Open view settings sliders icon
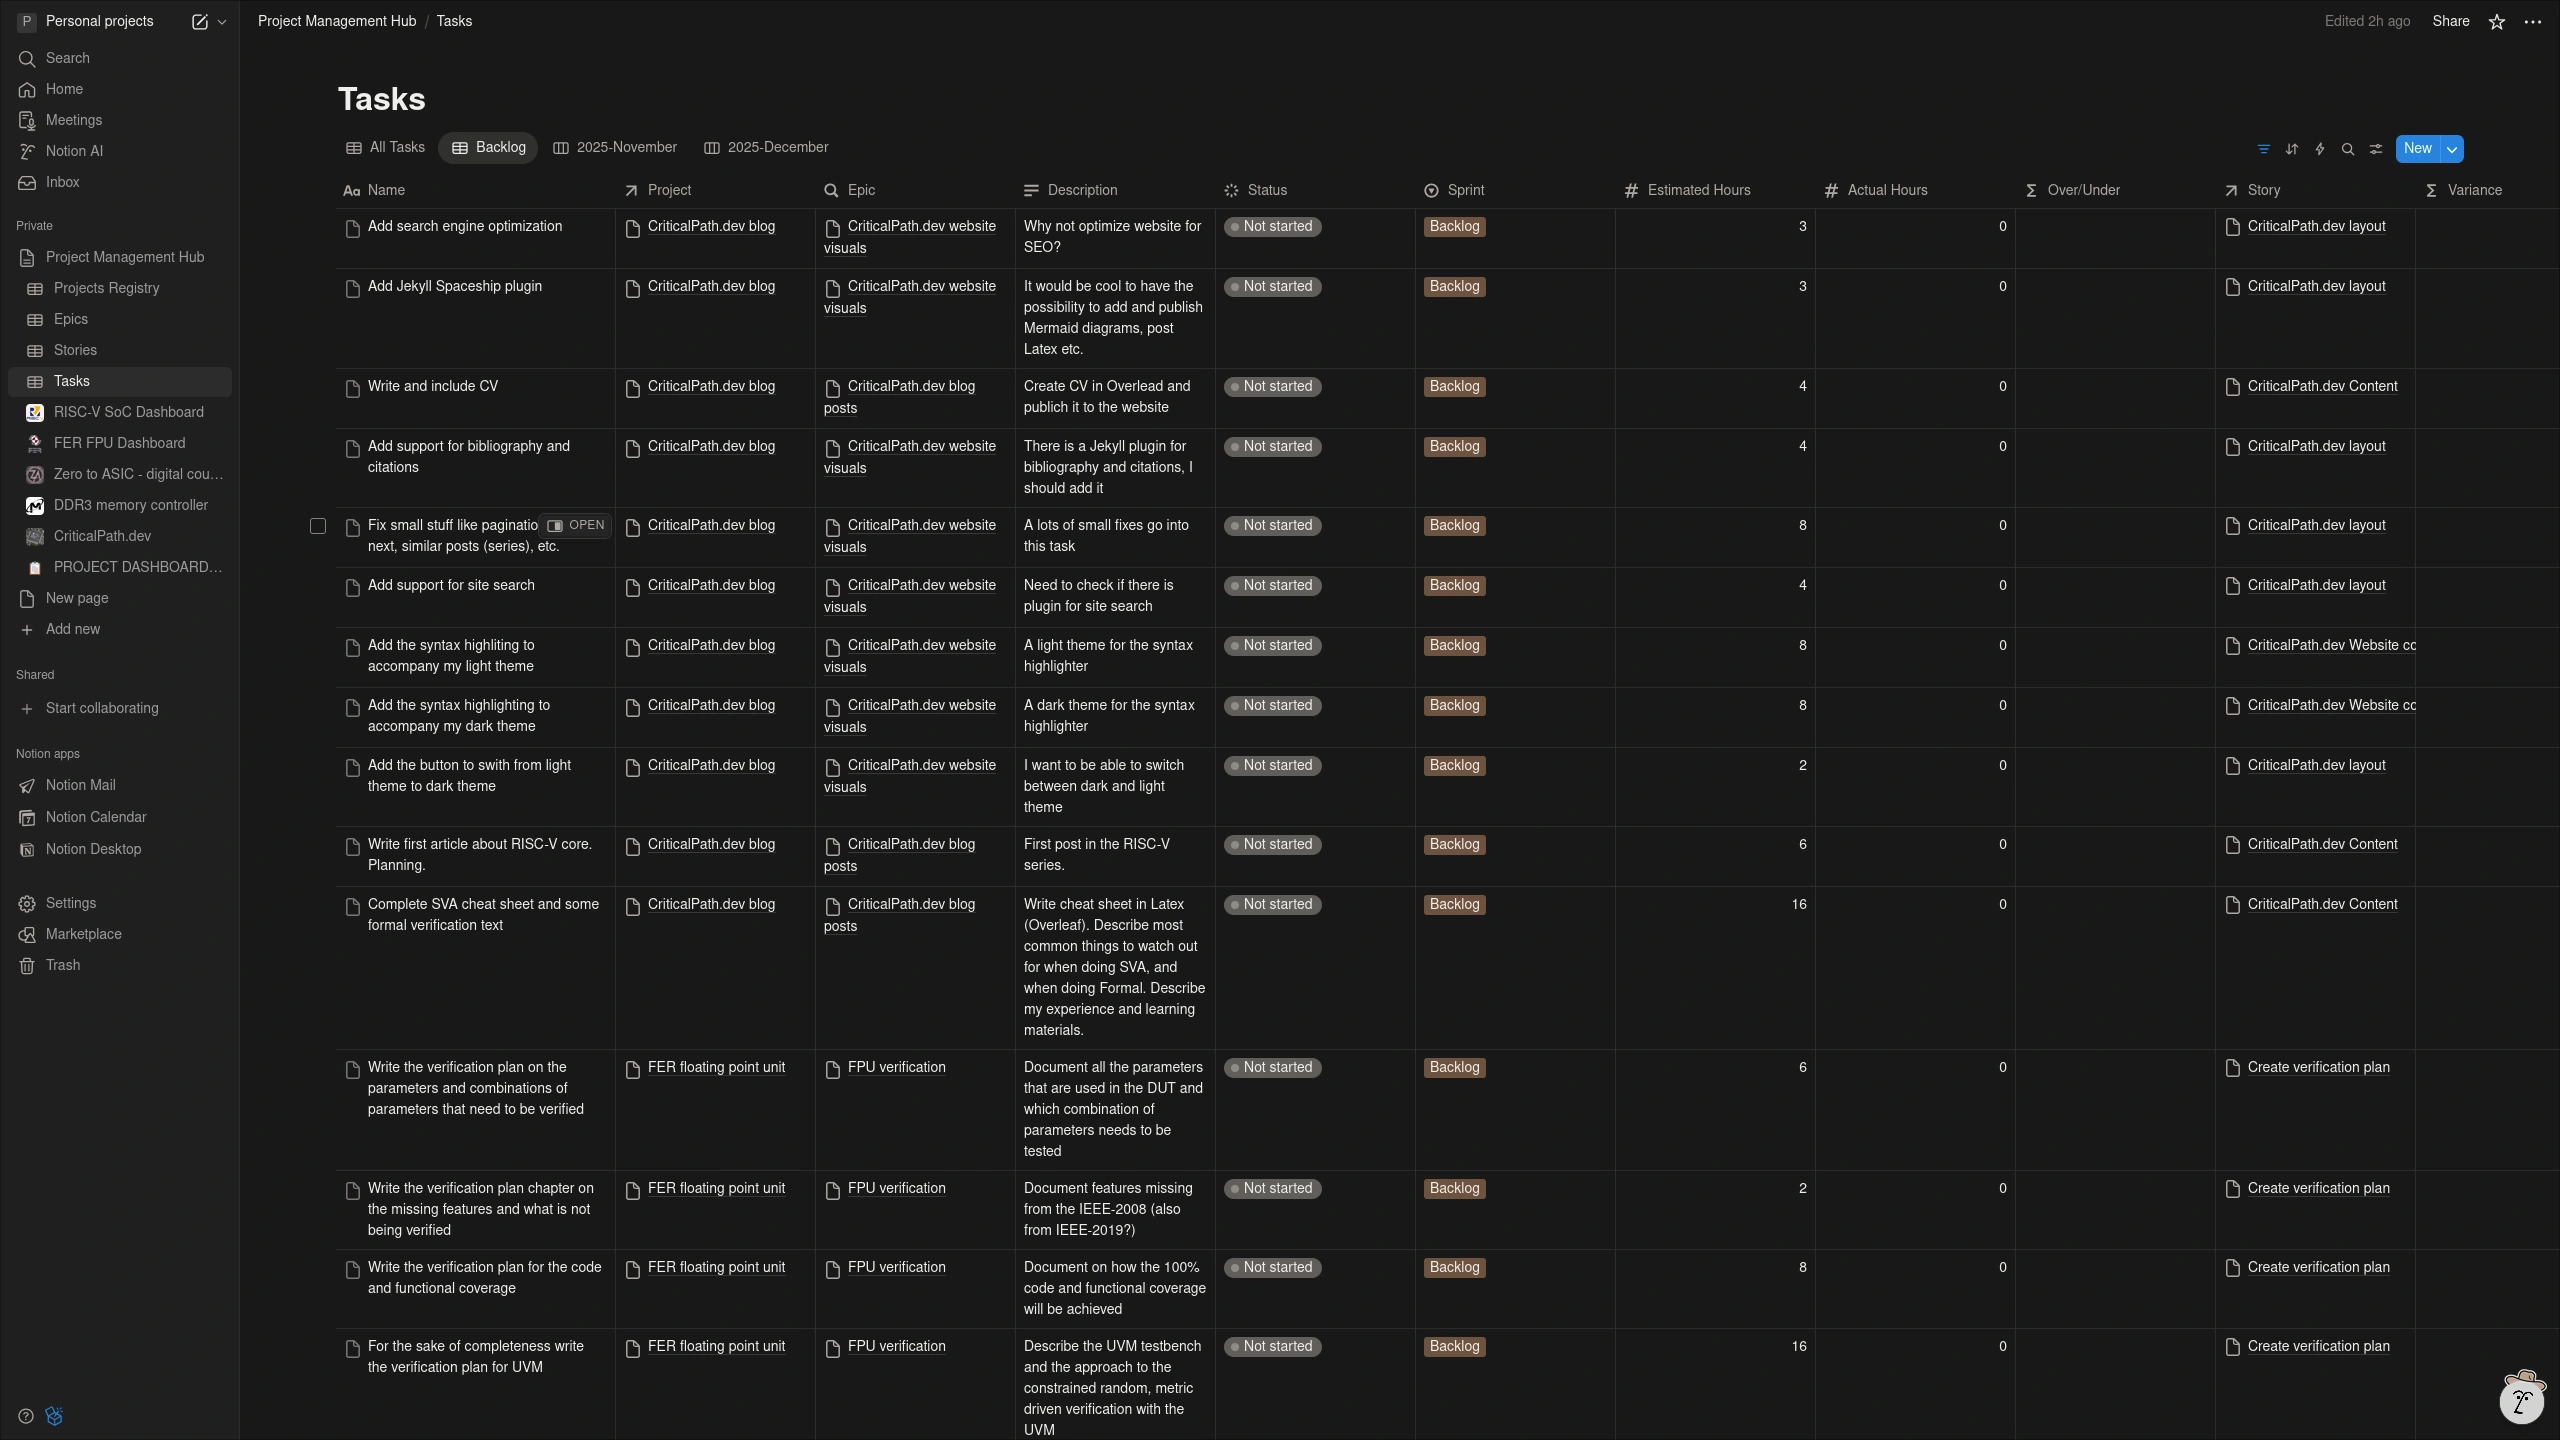This screenshot has width=2560, height=1440. 2375,149
